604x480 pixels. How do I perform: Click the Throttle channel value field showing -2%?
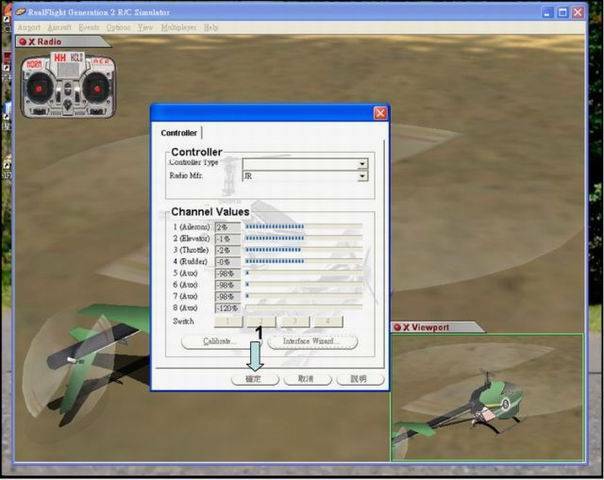[x=228, y=250]
